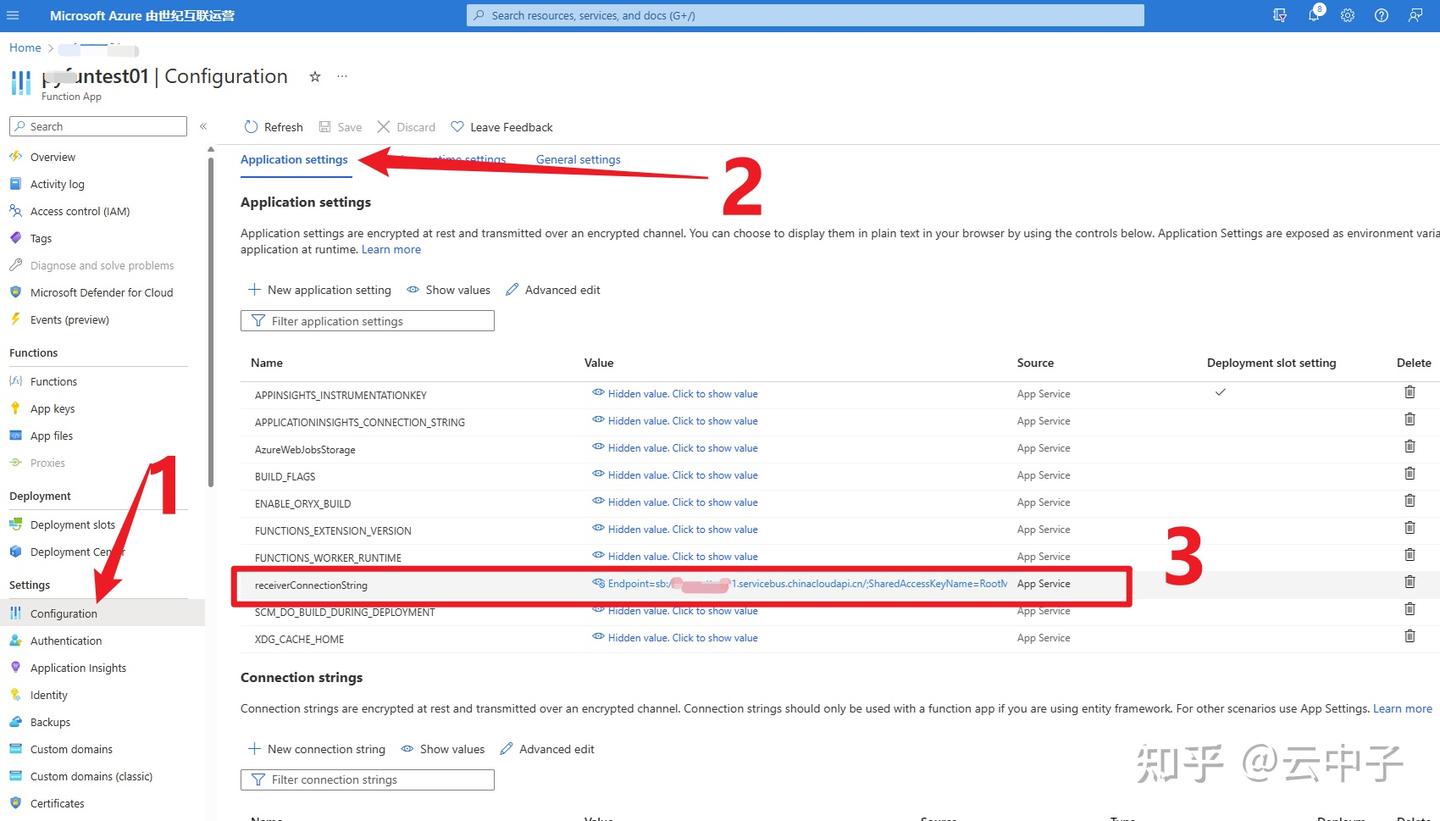Select the Application settings tab

pos(294,159)
